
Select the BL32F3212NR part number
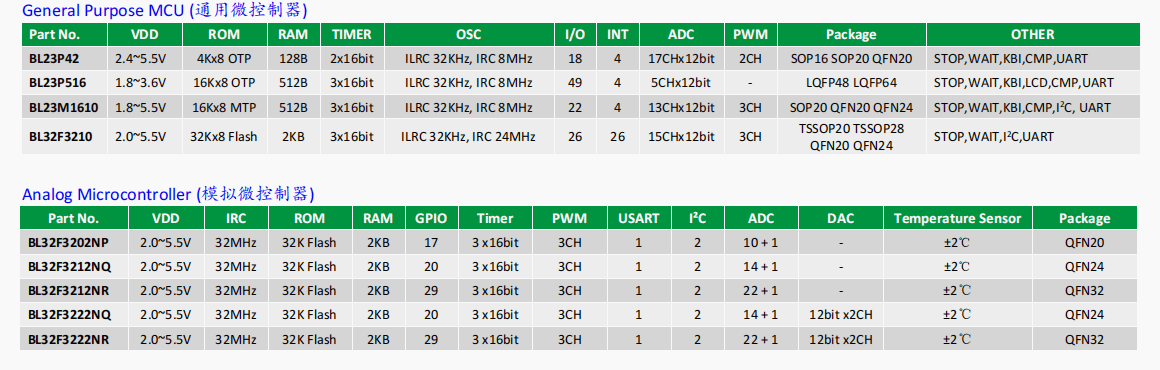(69, 291)
